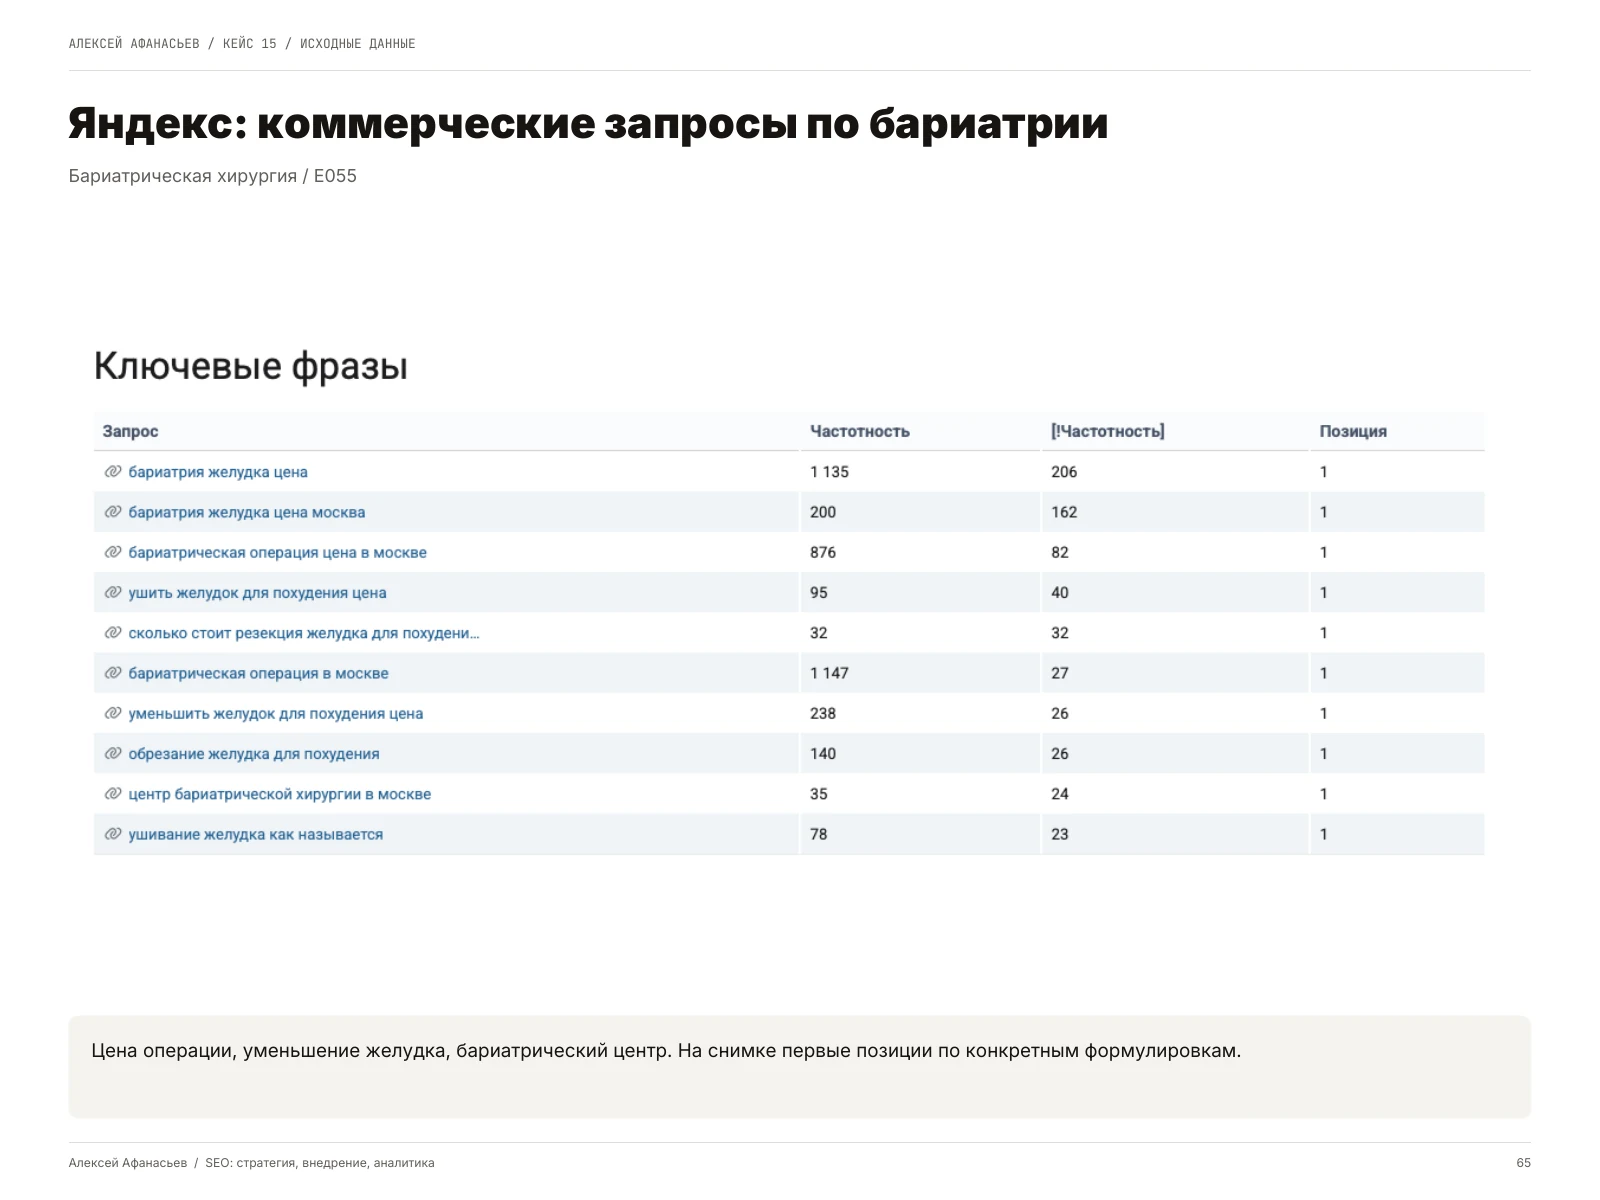
Task: Click link icon beside 'обрезание желудка для похудения'
Action: click(113, 754)
